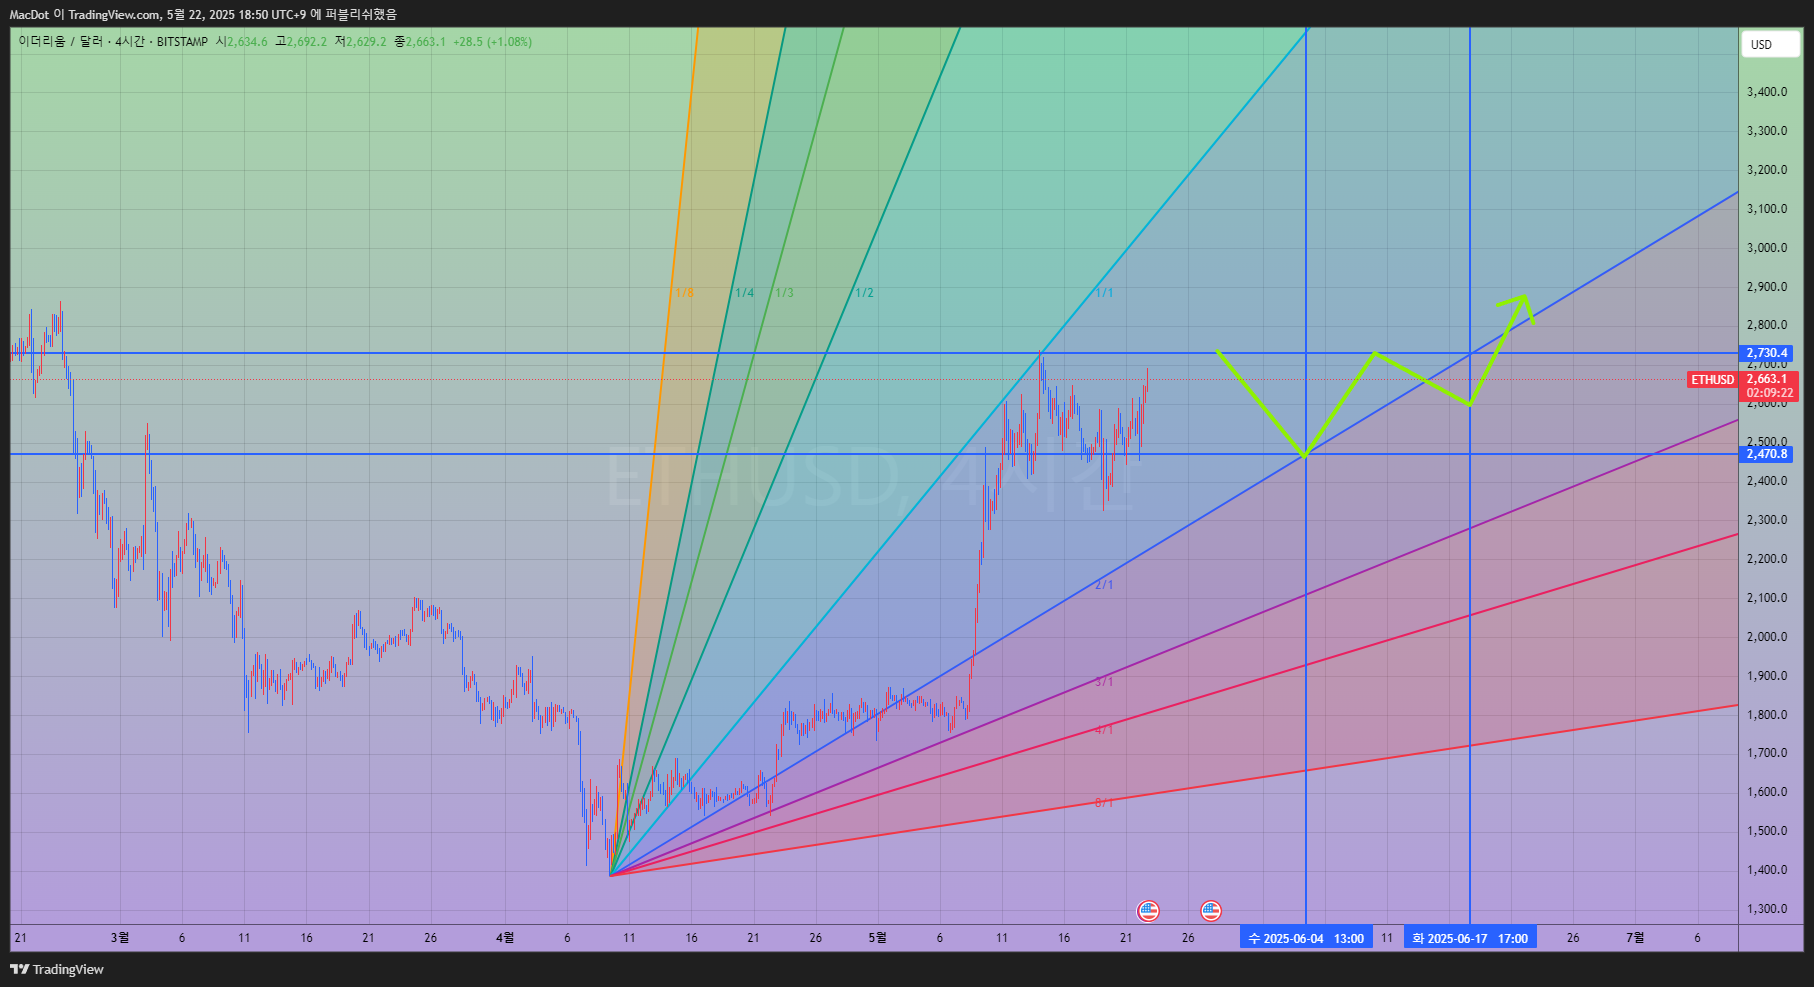Click the 3,000.0 price axis label

coord(1767,248)
